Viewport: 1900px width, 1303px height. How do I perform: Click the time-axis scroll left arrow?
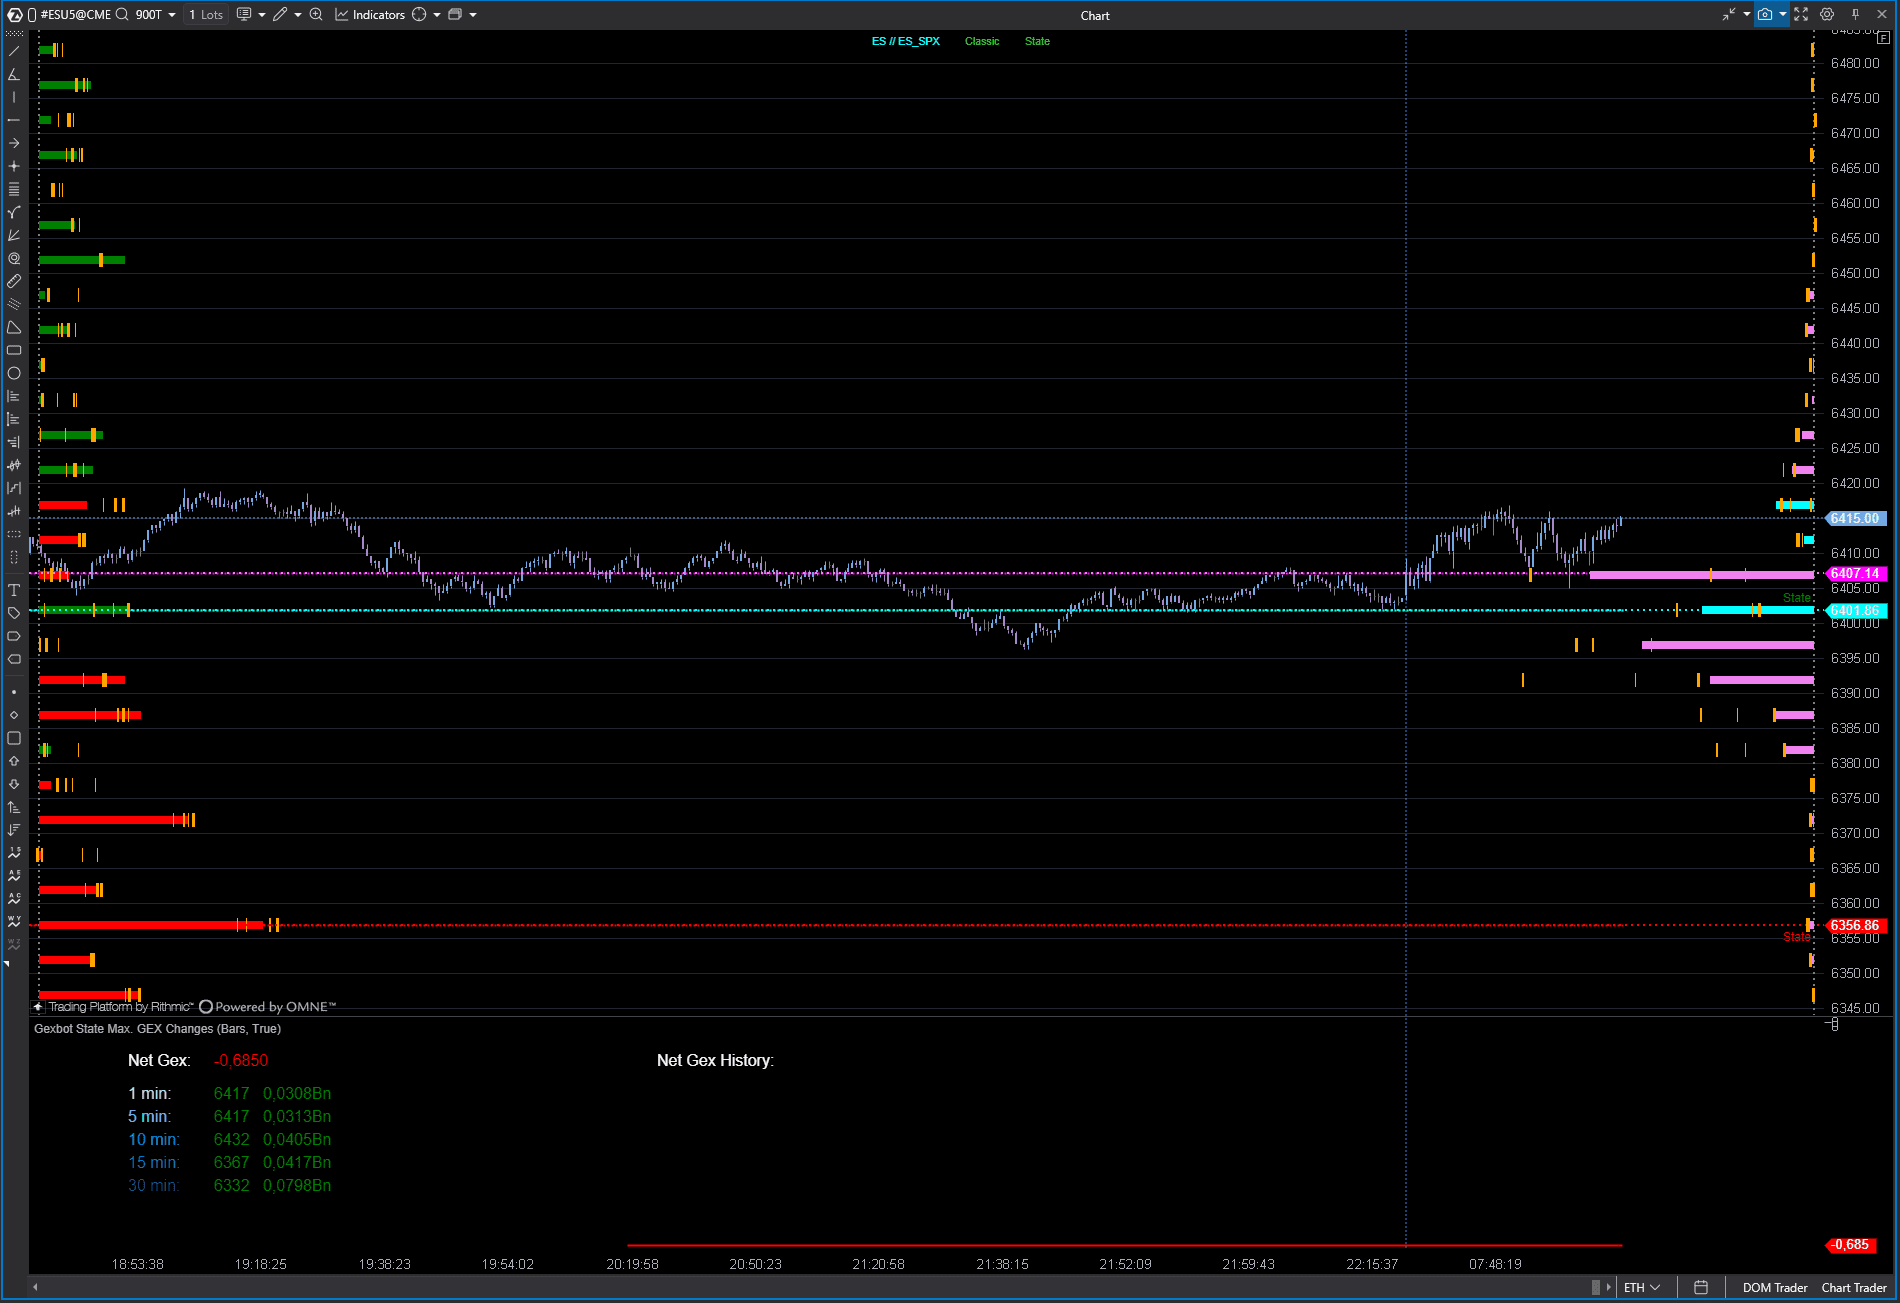click(x=36, y=1288)
